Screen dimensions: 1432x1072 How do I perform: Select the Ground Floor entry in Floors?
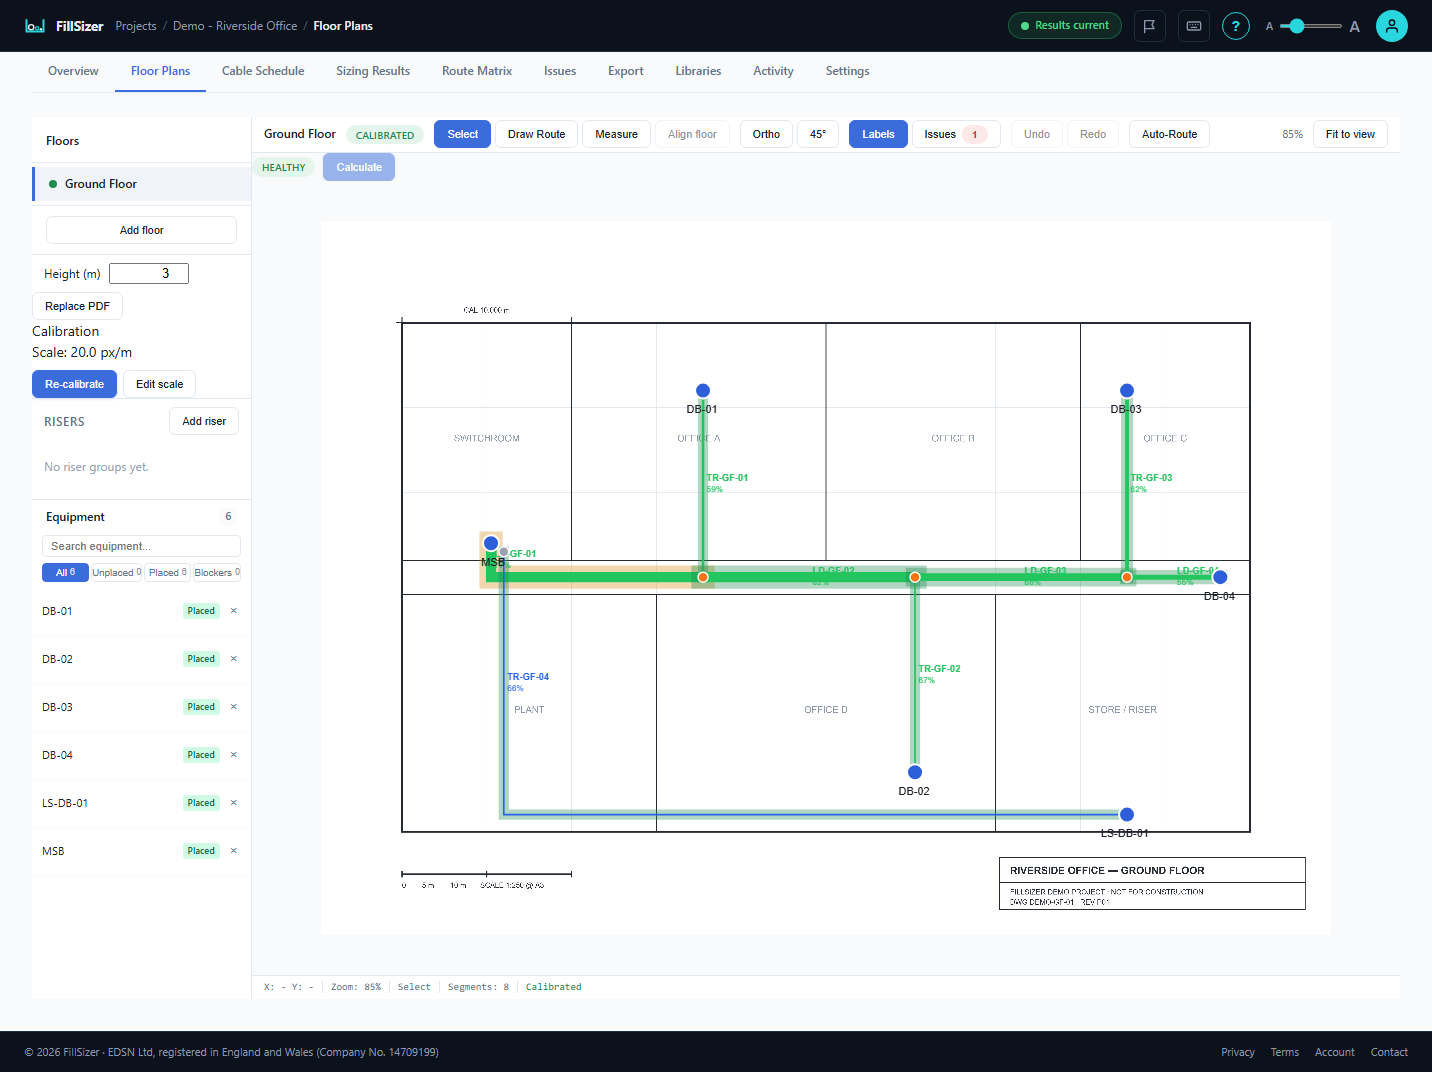[x=141, y=184]
